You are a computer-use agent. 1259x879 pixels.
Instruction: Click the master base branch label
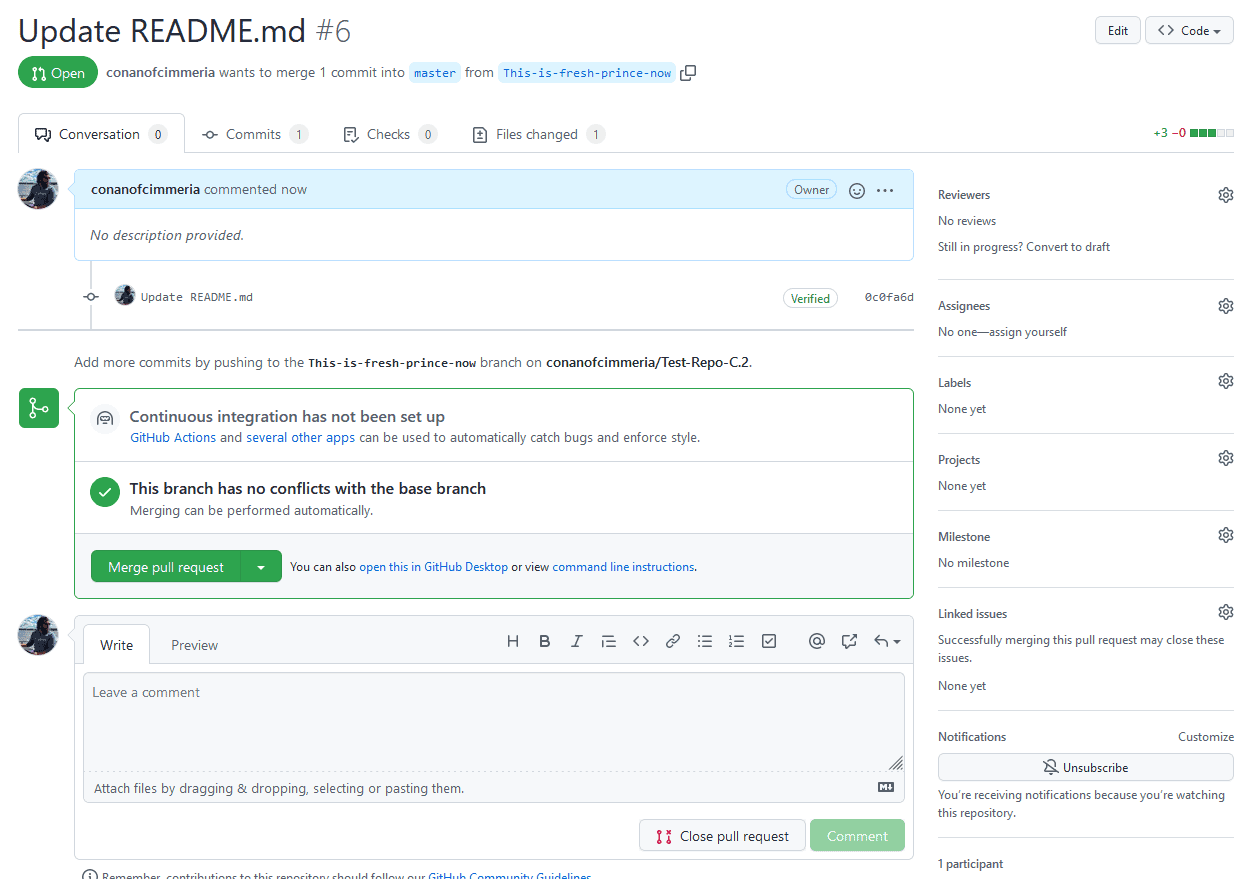[x=435, y=73]
